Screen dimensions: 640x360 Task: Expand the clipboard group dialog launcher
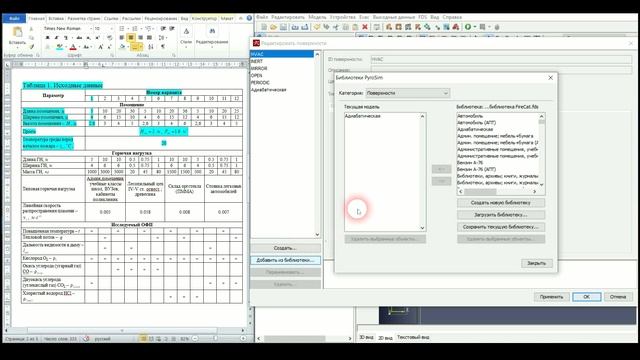38,55
